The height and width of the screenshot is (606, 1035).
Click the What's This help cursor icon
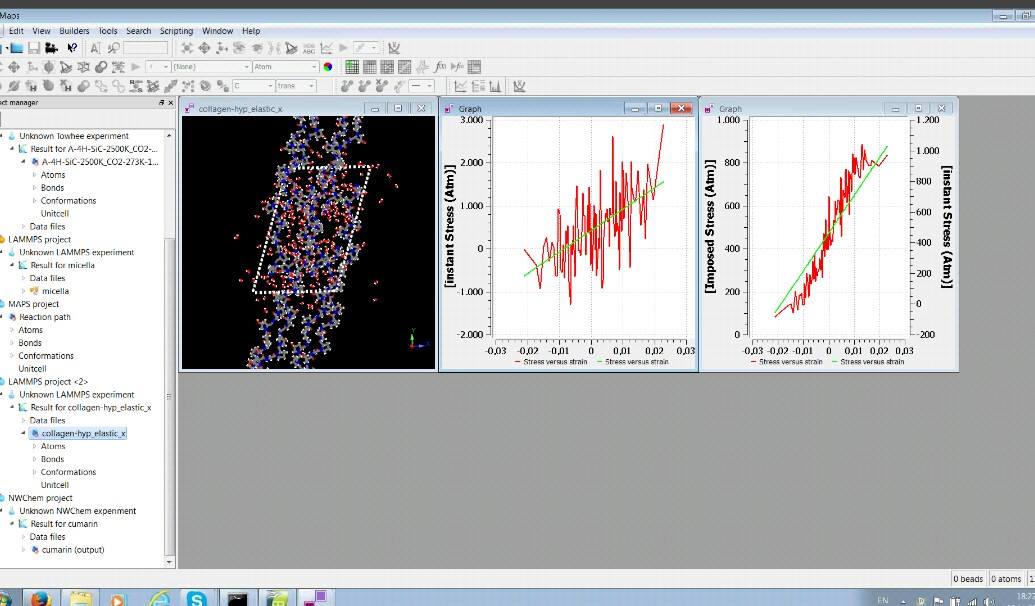[72, 48]
